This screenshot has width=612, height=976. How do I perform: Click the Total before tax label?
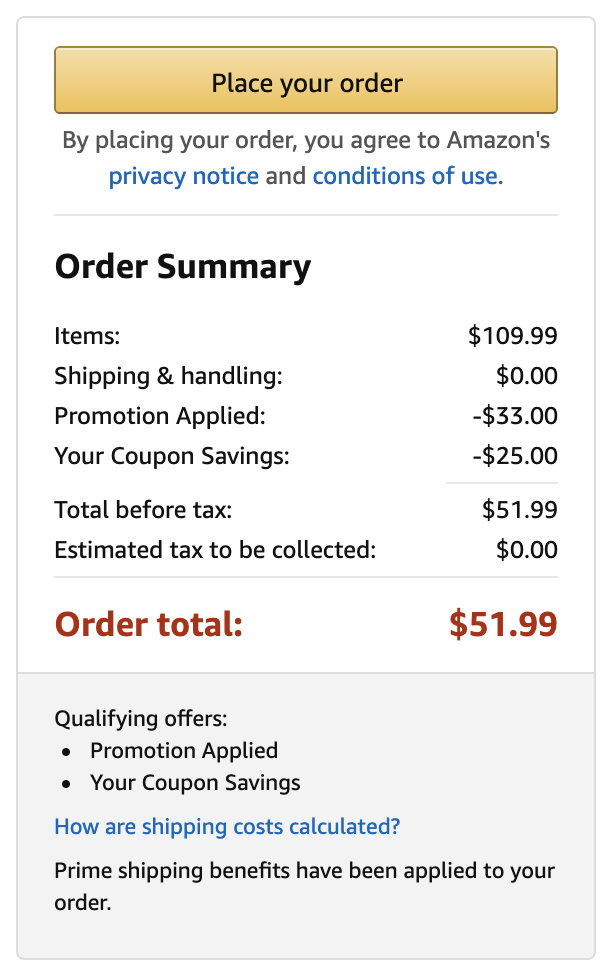(143, 510)
